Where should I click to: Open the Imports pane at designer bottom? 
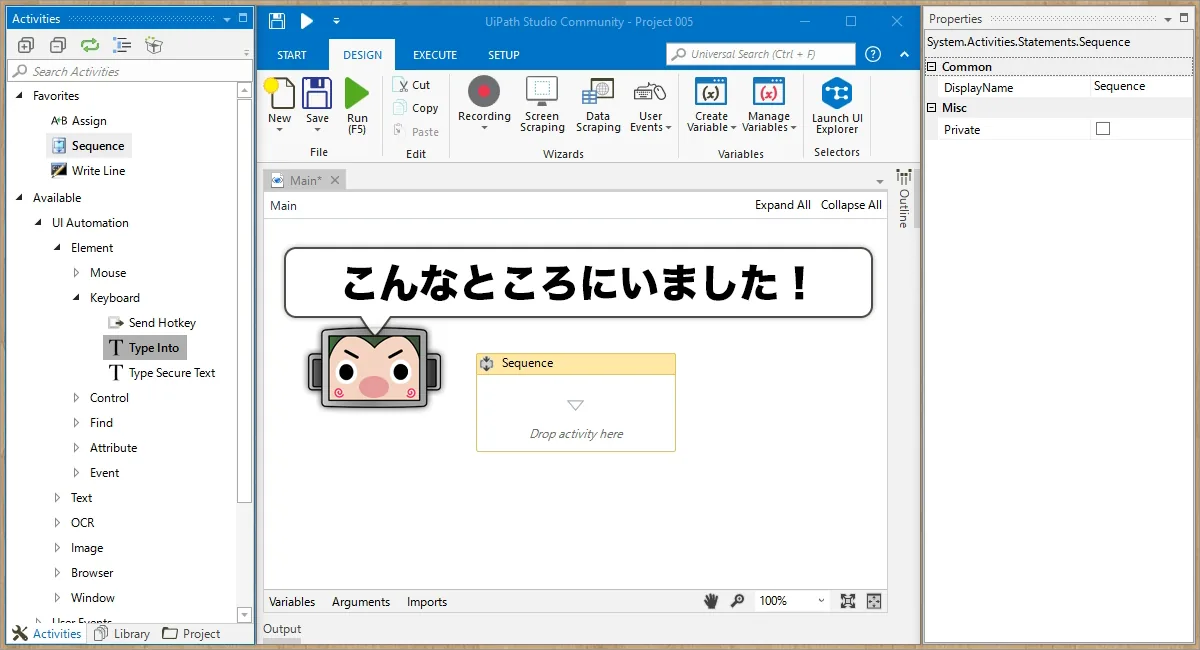[427, 602]
